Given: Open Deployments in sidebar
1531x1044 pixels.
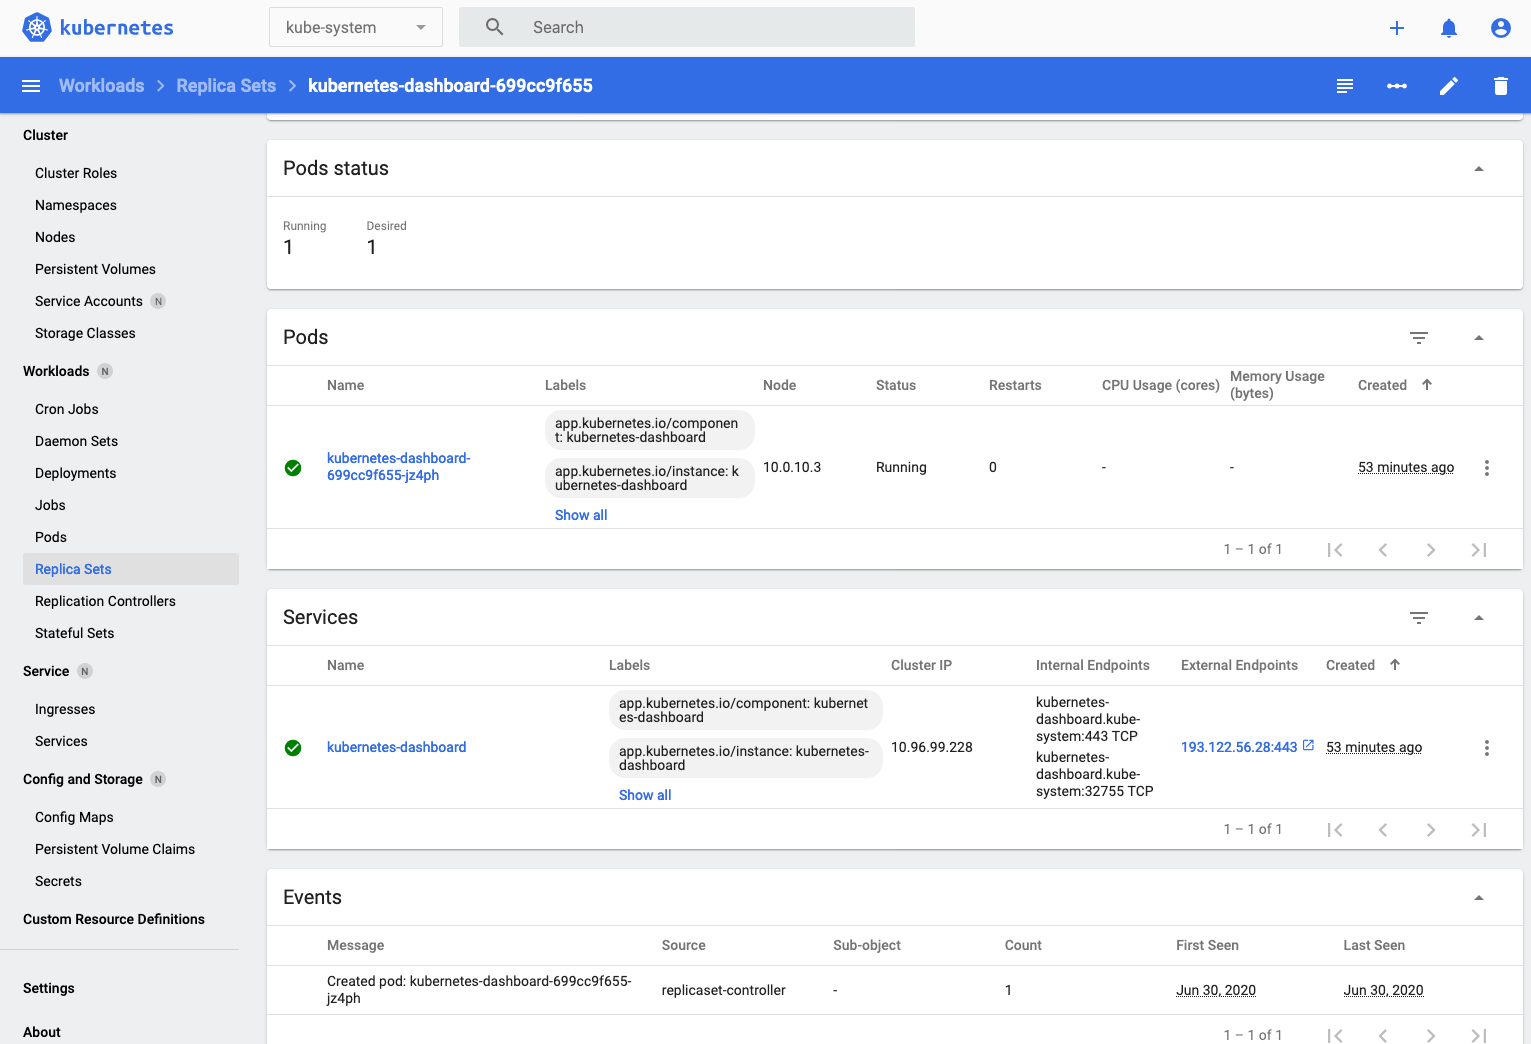Looking at the screenshot, I should (75, 473).
